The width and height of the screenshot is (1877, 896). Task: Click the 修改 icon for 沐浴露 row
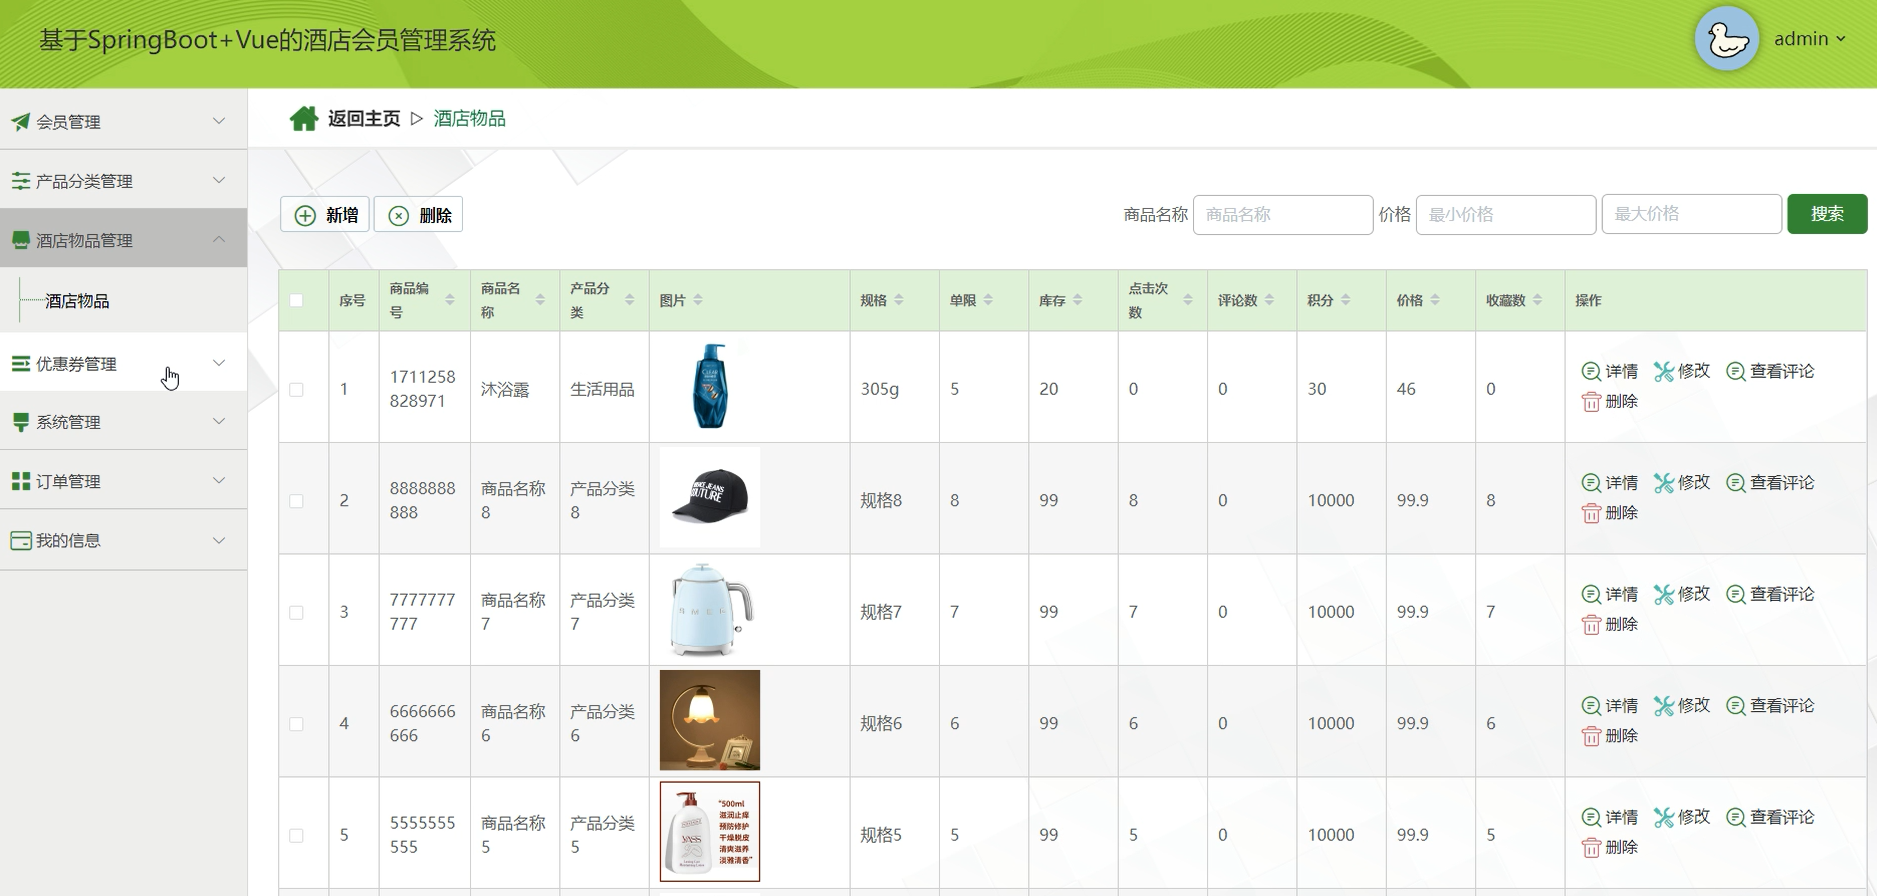(x=1664, y=371)
